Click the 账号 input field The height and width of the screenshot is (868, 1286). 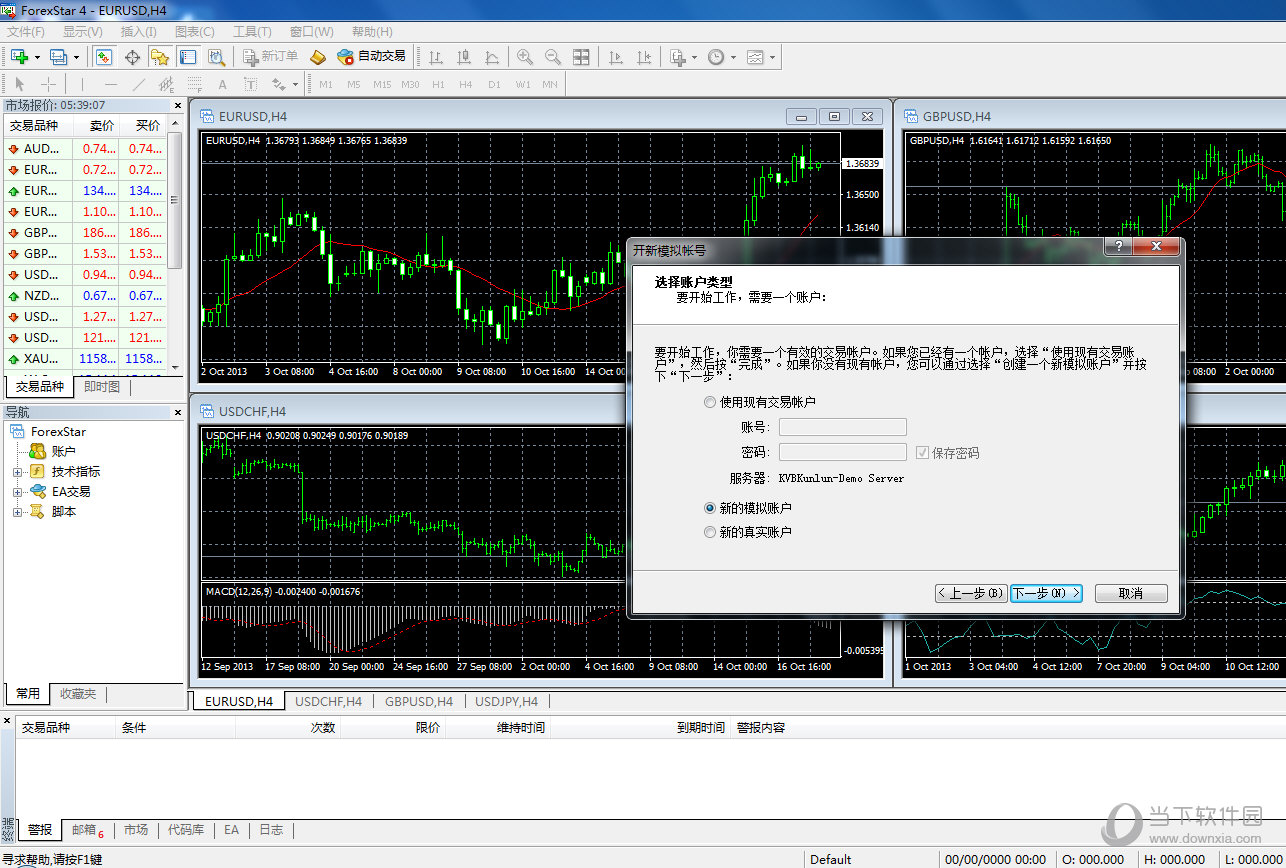coord(843,427)
